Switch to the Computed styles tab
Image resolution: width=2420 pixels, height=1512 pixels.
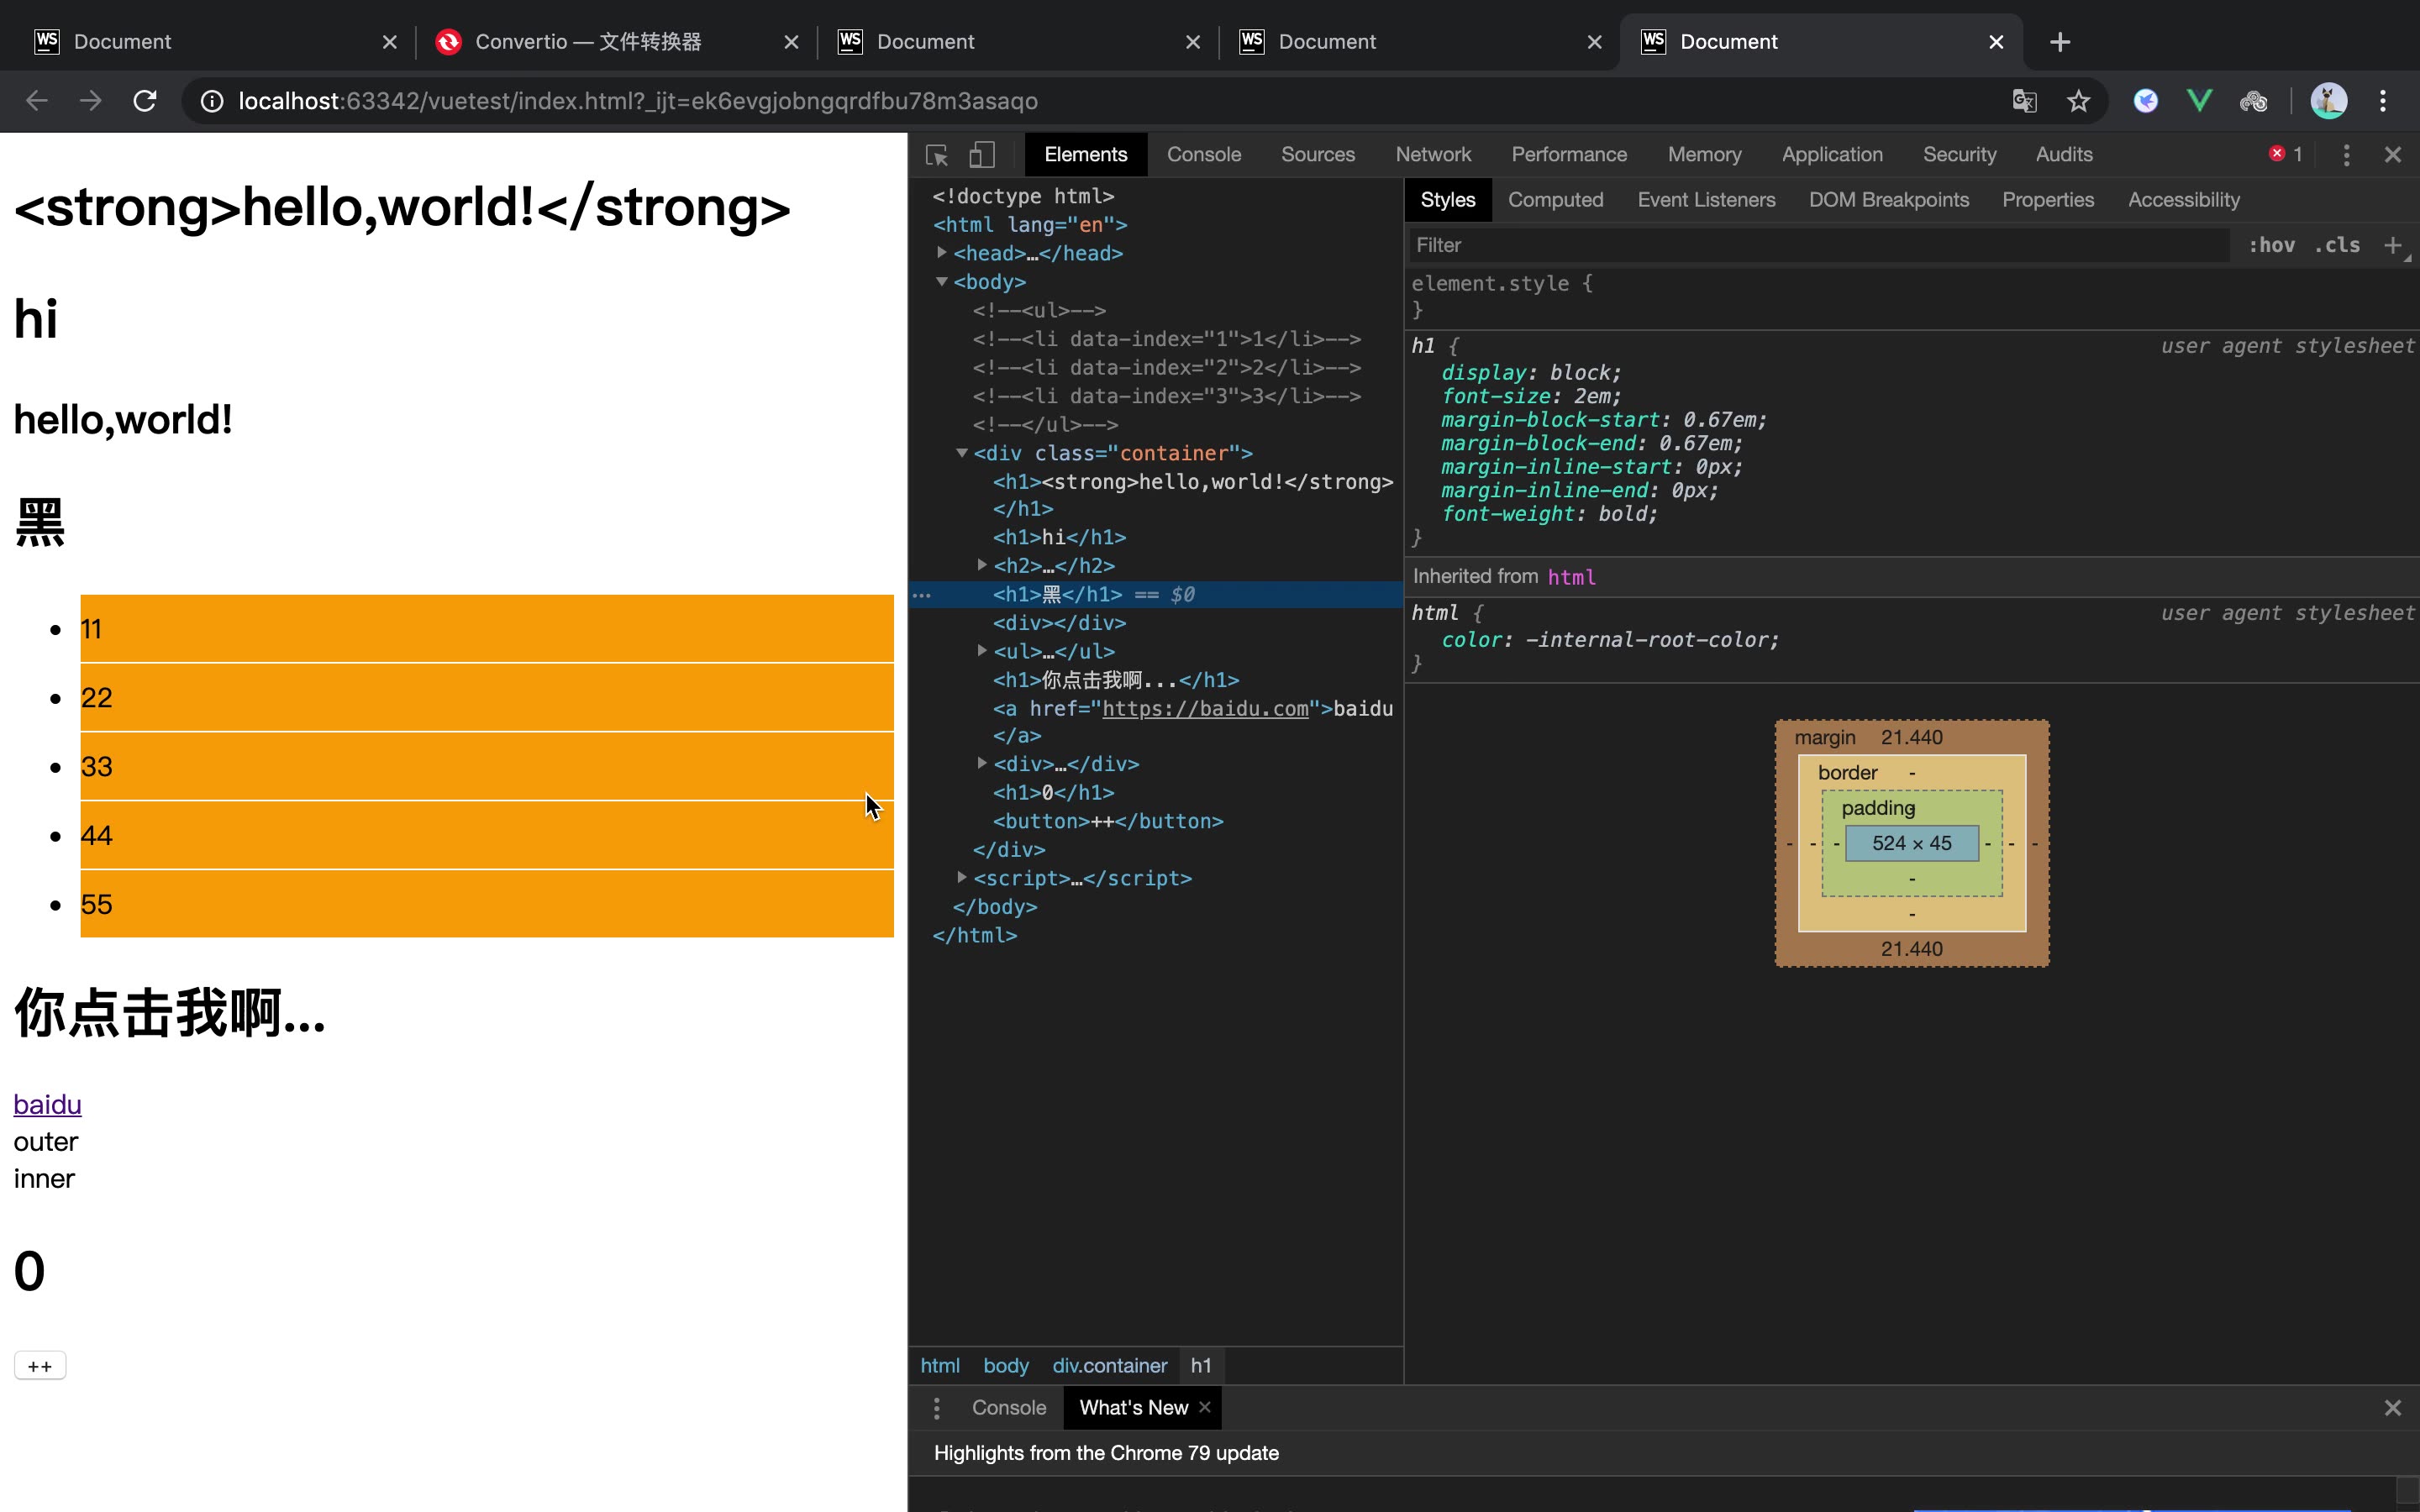point(1555,200)
